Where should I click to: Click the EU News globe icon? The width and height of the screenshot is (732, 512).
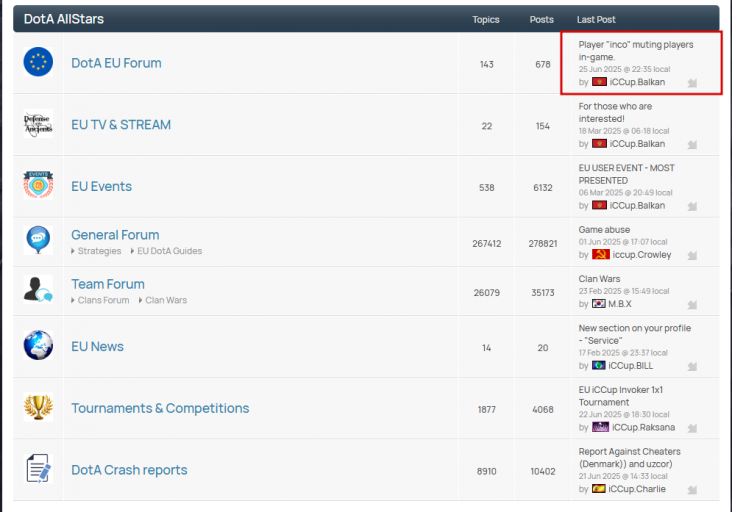pos(38,345)
